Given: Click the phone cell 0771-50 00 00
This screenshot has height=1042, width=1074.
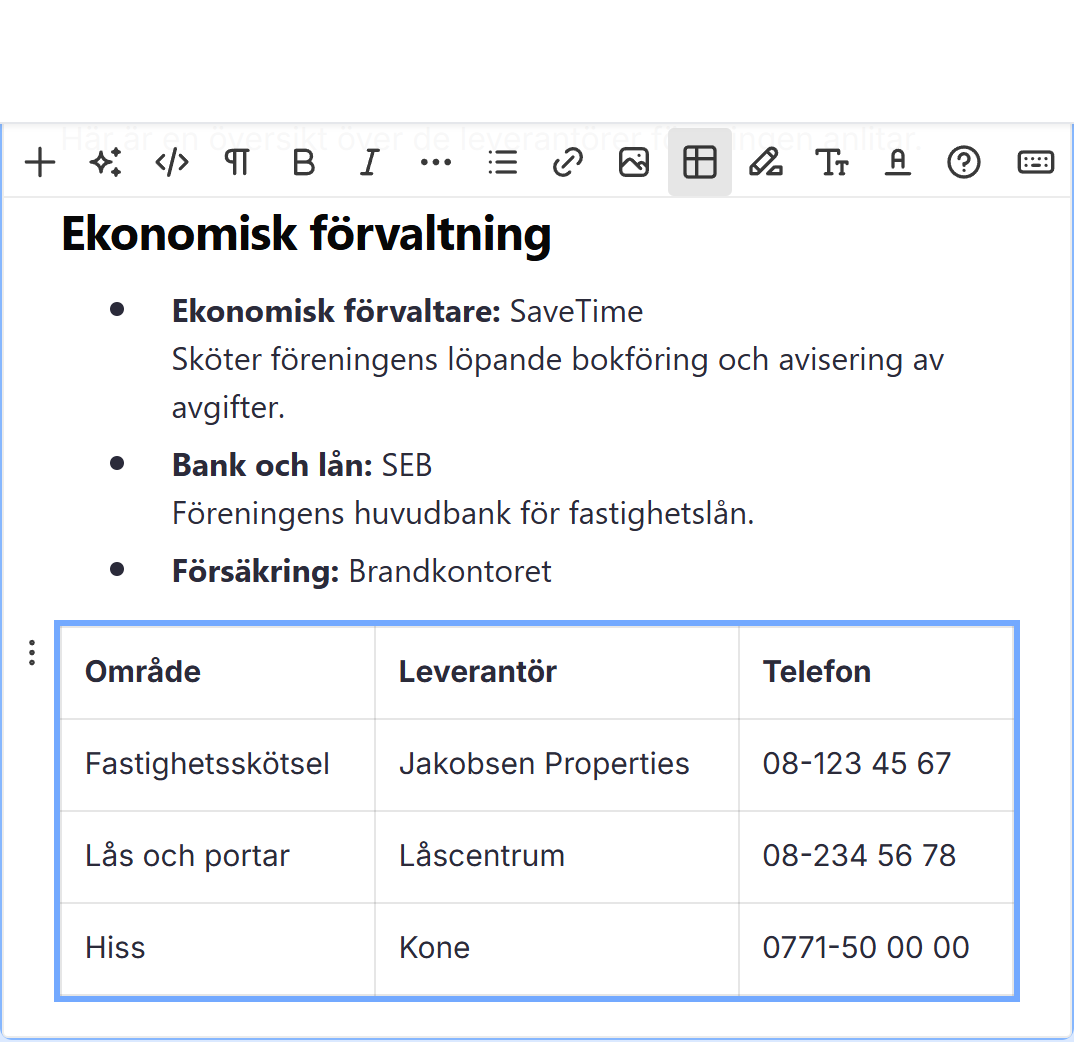Looking at the screenshot, I should (876, 949).
